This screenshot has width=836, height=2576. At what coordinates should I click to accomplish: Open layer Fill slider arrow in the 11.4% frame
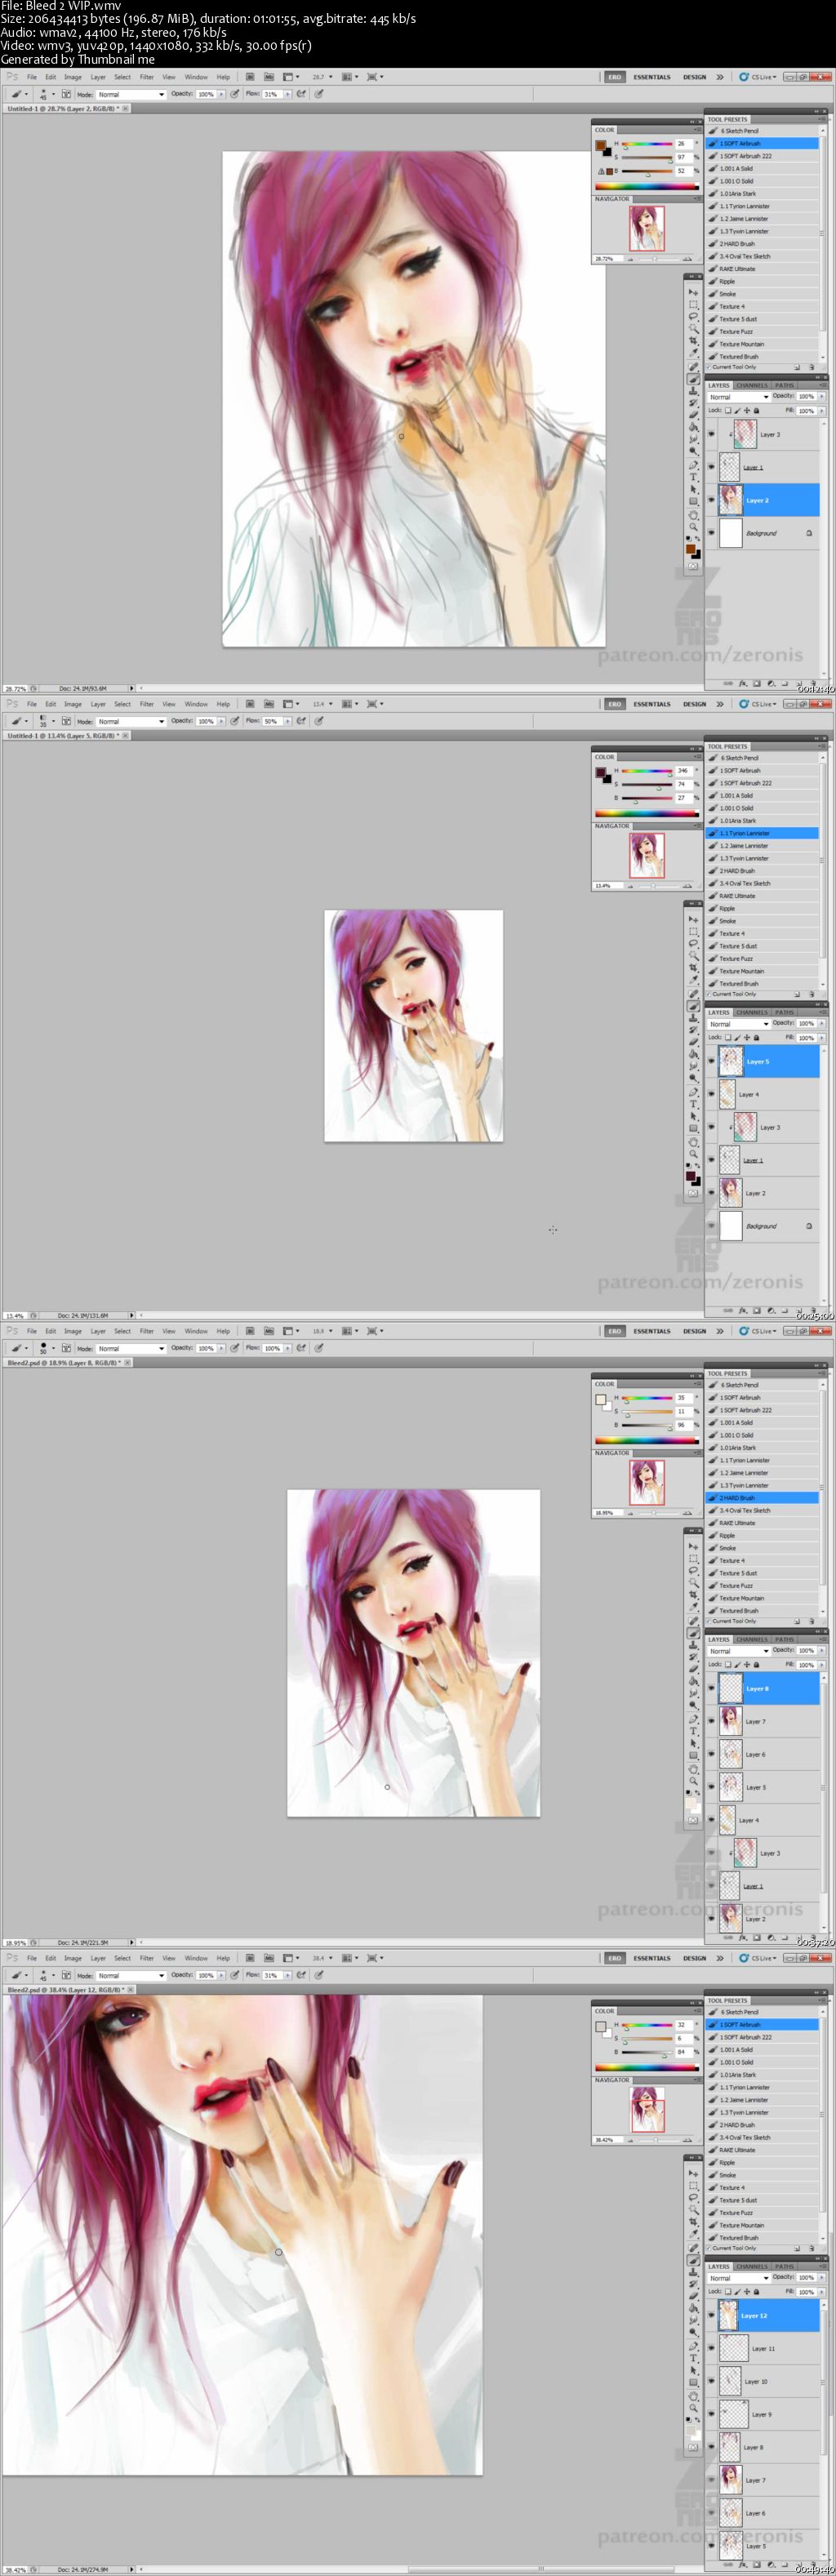pos(822,1038)
